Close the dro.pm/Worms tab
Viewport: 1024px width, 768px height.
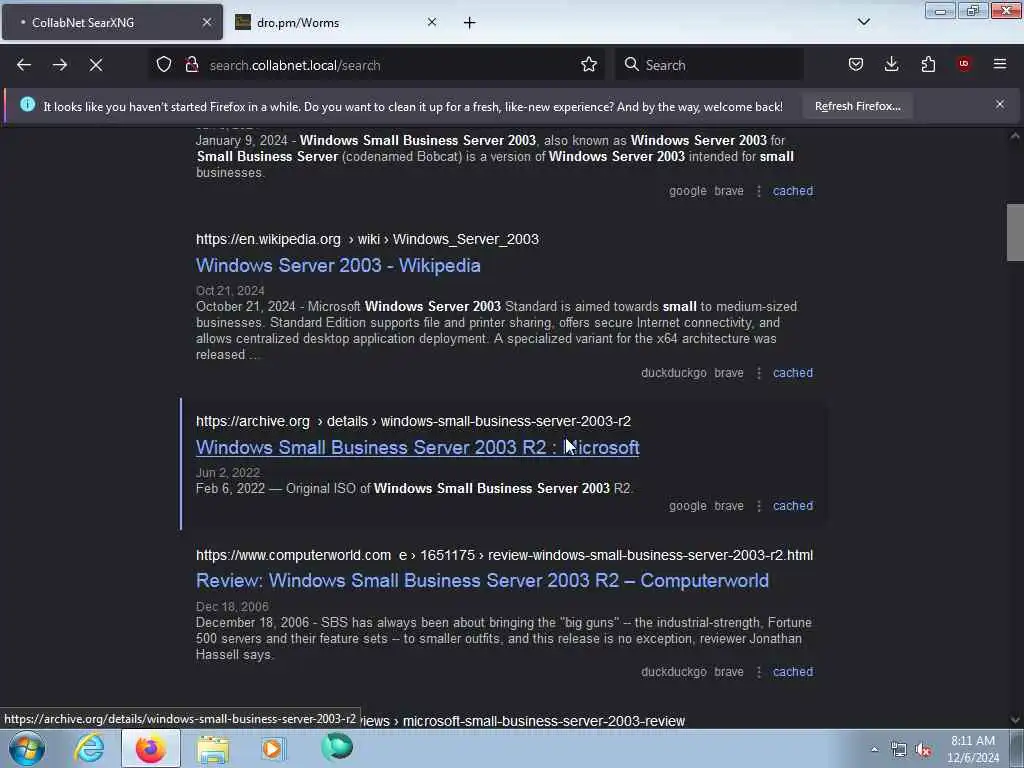432,22
